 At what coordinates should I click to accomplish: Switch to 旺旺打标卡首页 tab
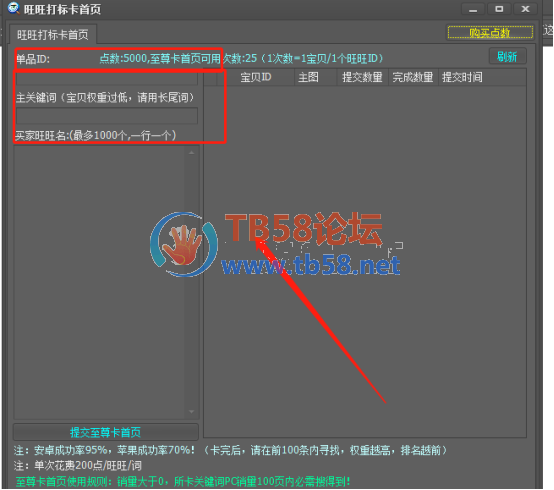click(x=53, y=35)
